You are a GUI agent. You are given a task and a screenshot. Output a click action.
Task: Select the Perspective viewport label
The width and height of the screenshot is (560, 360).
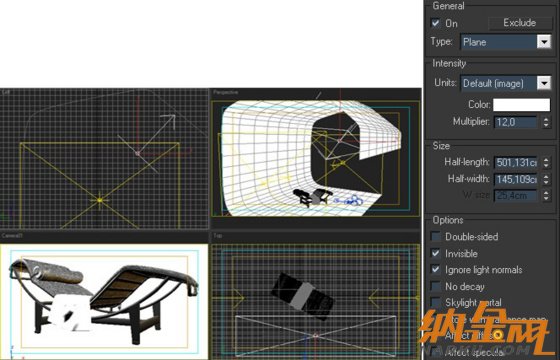[x=225, y=92]
